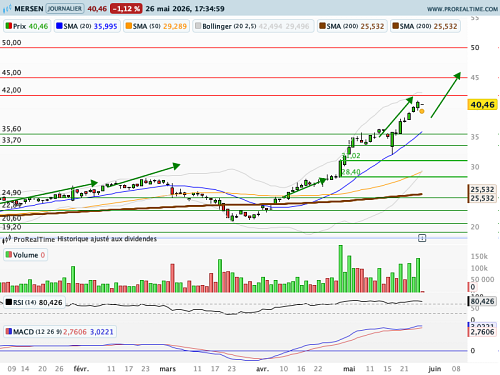Image resolution: width=500 pixels, height=375 pixels.
Task: Click the 24,90 support level label
Action: click(11, 192)
